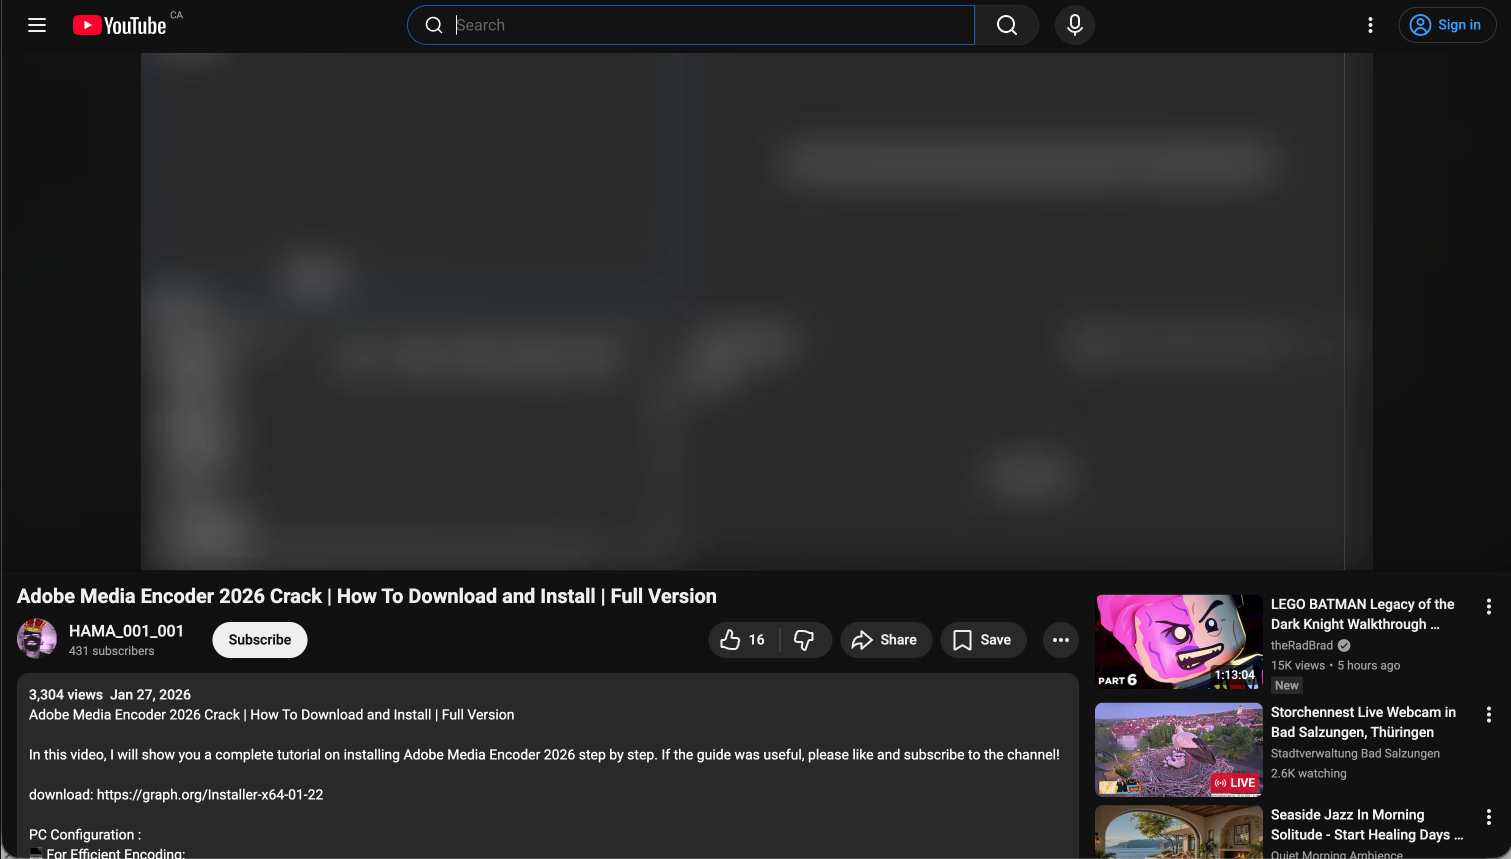Open options for Storchennest webcam video
The width and height of the screenshot is (1511, 859).
[1489, 715]
